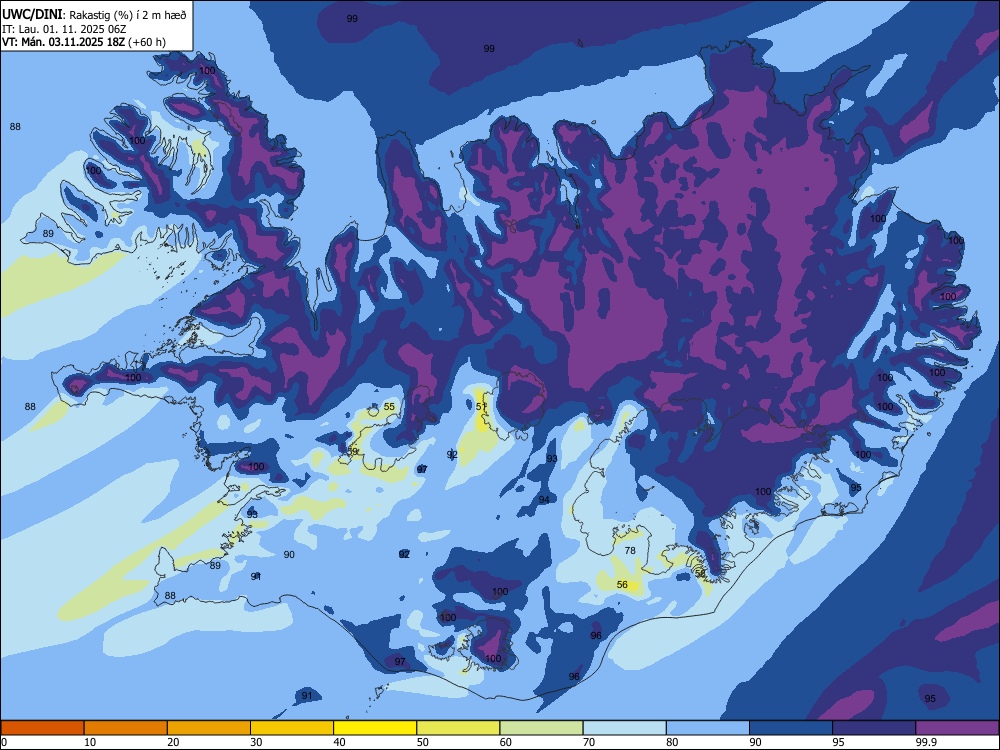Click the pale blue 70–80 legend swatch

[625, 728]
